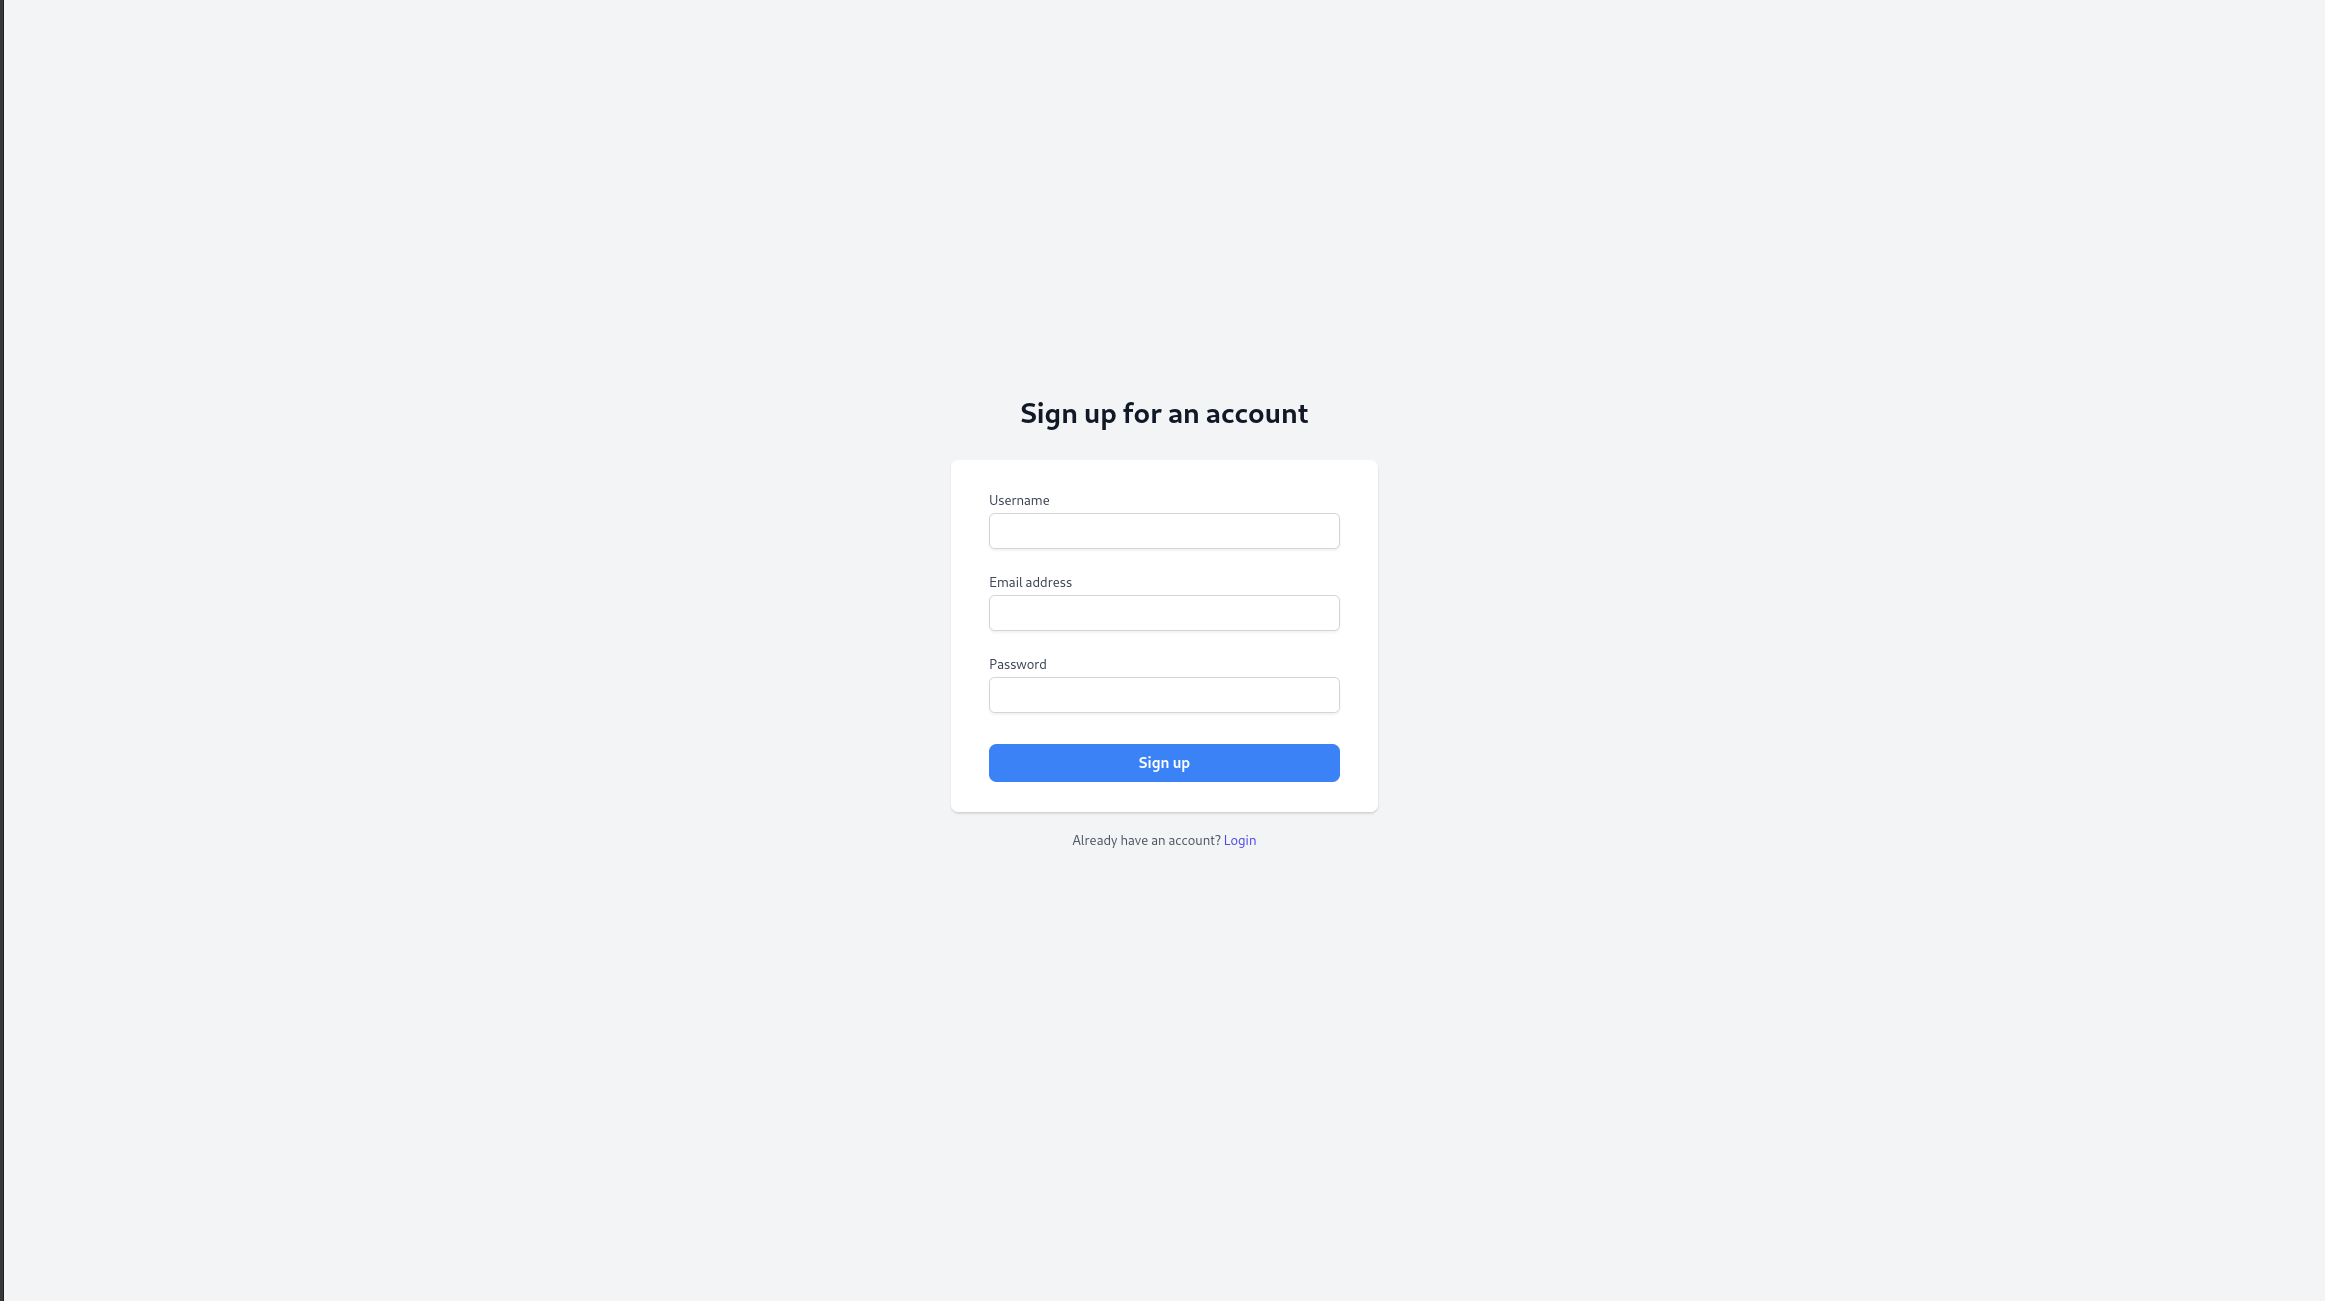Select the Password entry field
2325x1301 pixels.
tap(1164, 695)
